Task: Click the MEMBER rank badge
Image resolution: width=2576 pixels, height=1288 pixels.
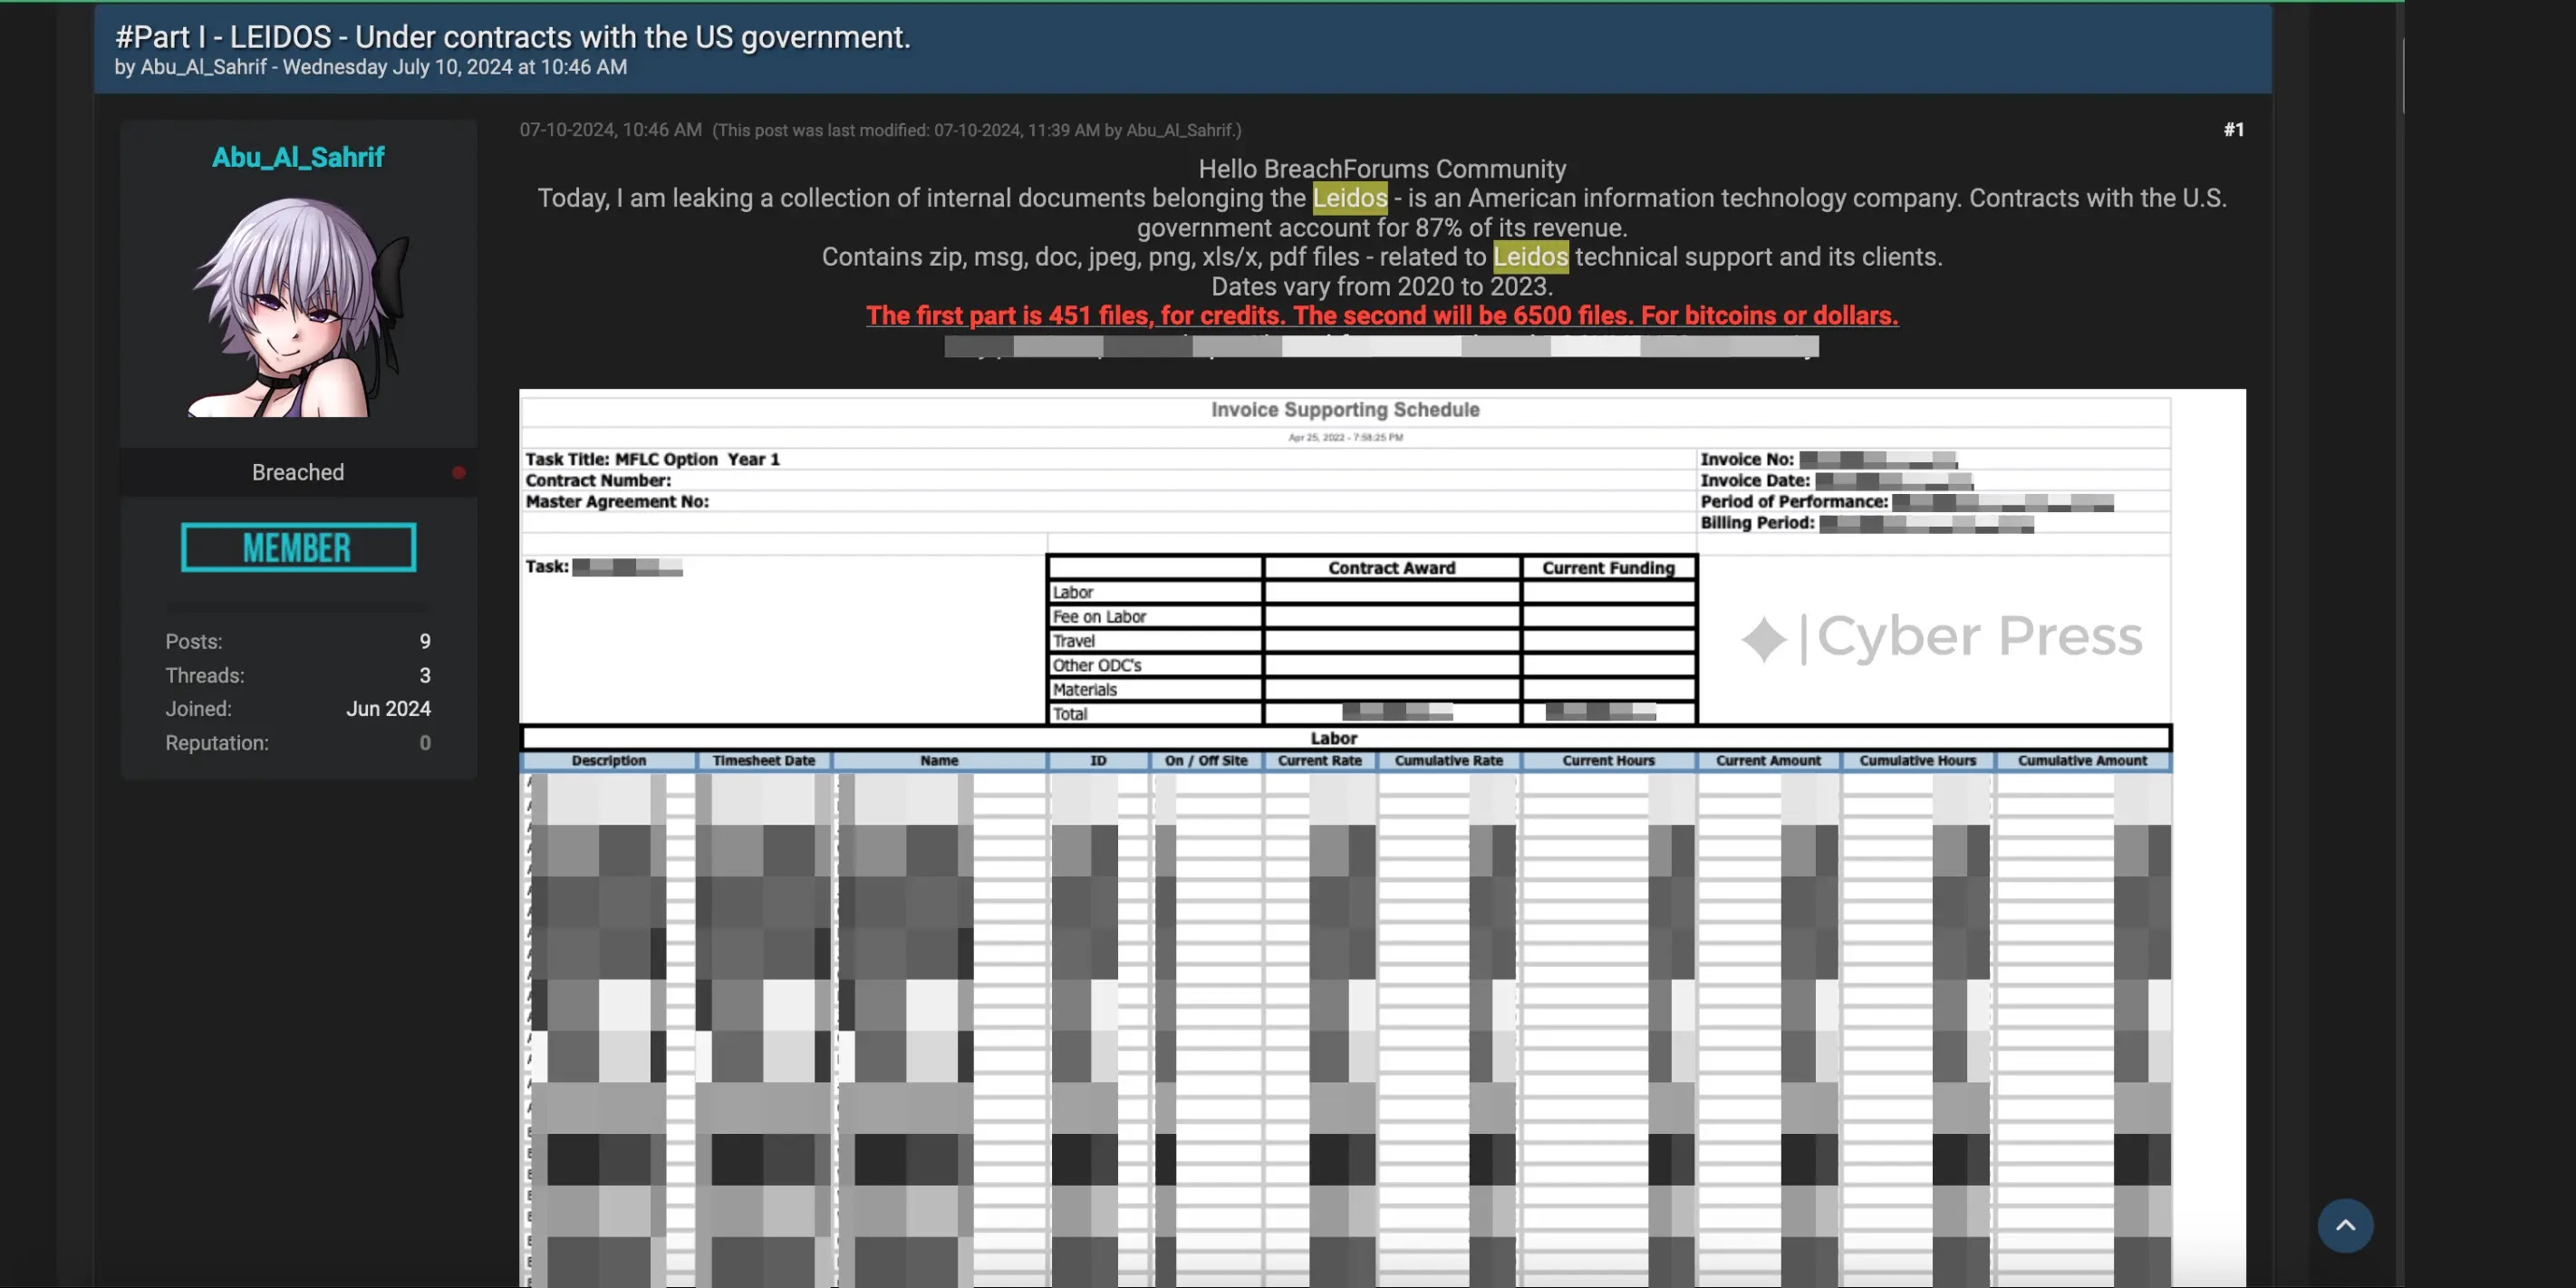Action: 298,547
